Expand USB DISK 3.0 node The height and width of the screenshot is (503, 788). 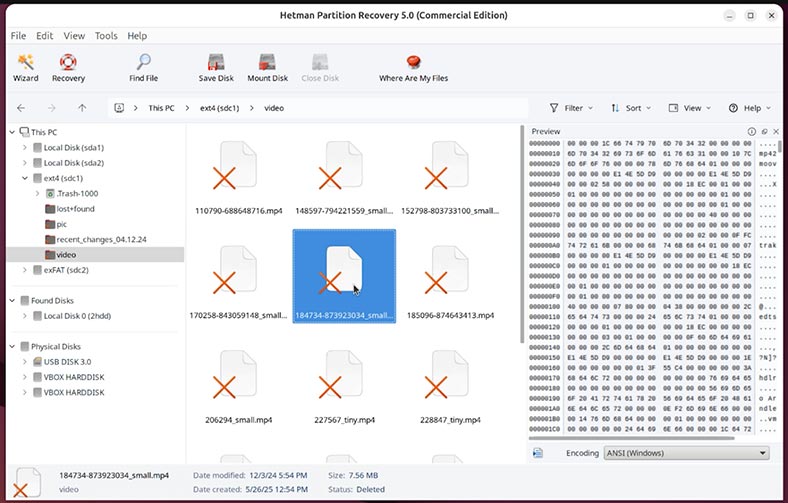click(x=25, y=362)
